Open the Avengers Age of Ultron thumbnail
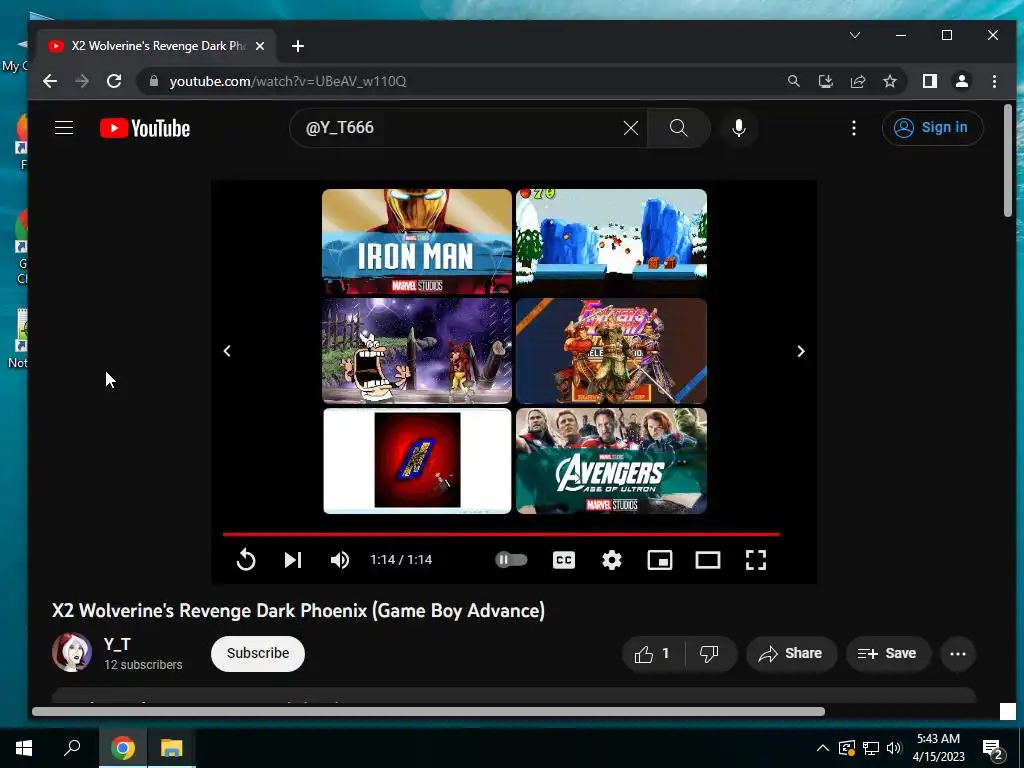This screenshot has width=1024, height=768. (x=611, y=461)
